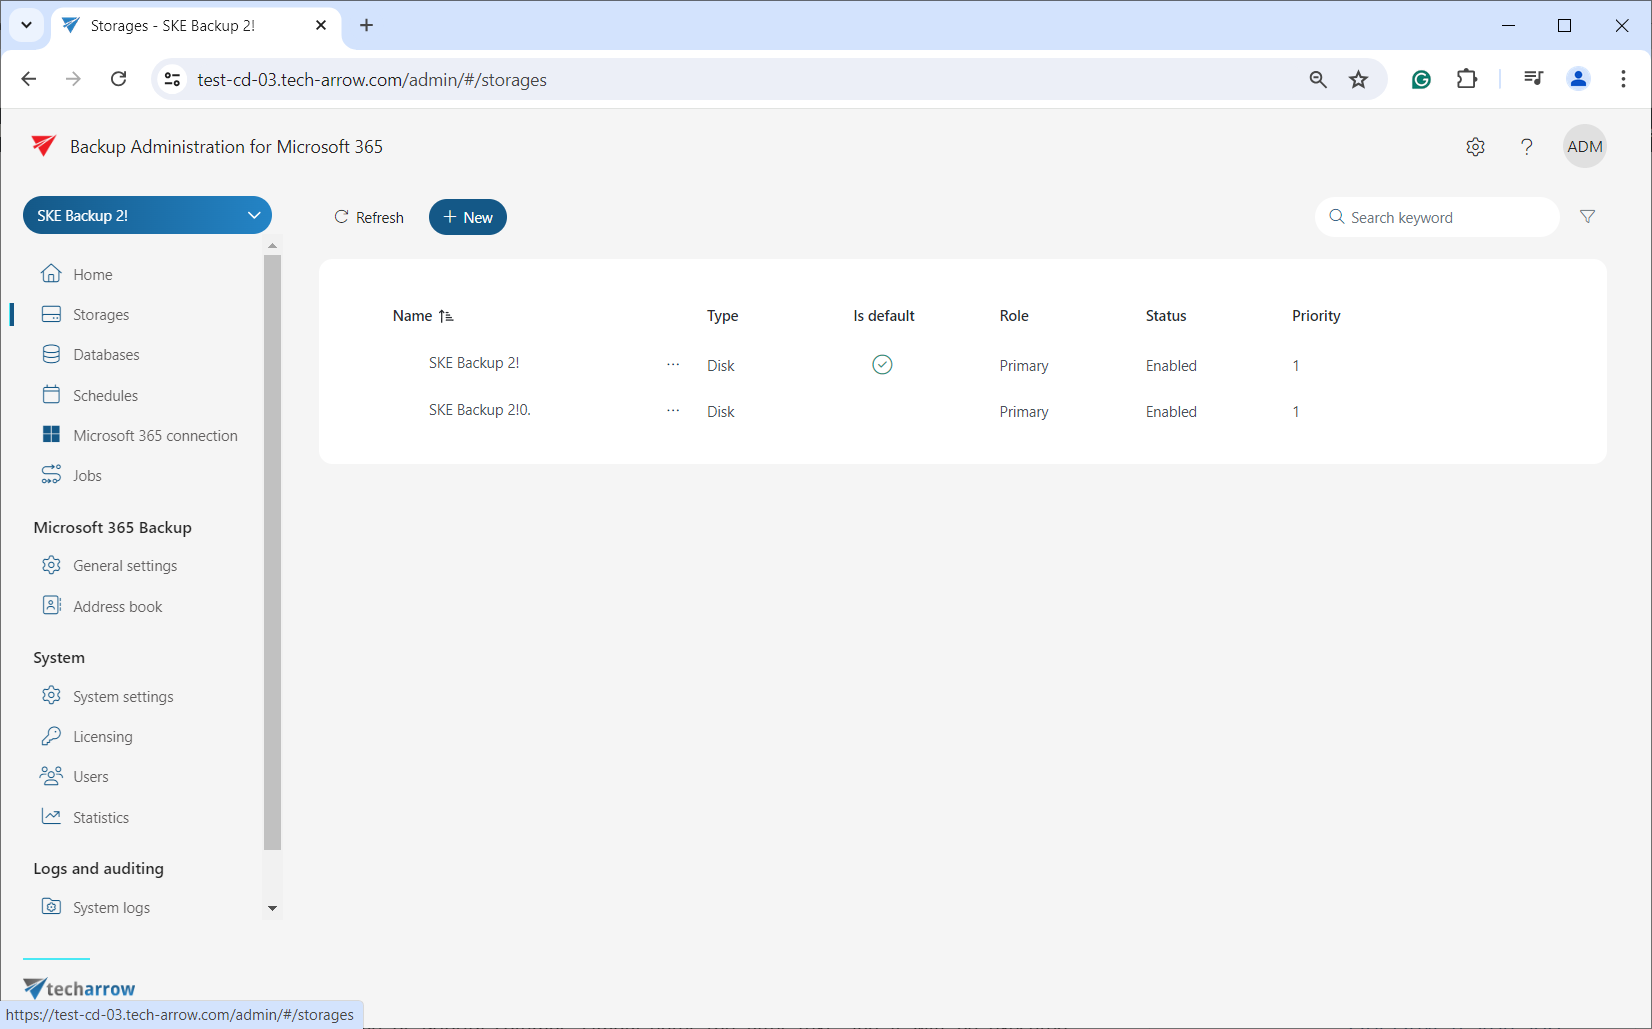Bookmark this page with the star icon
1652x1029 pixels.
tap(1358, 80)
